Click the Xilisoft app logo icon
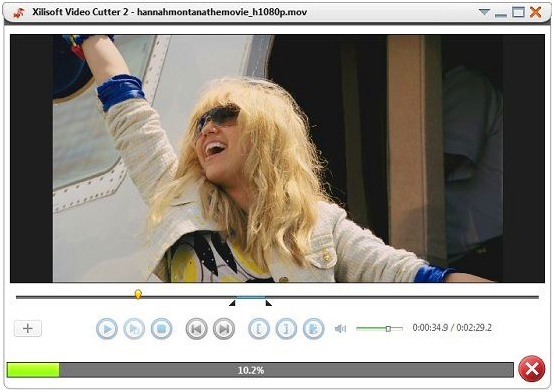The width and height of the screenshot is (554, 392). click(19, 13)
